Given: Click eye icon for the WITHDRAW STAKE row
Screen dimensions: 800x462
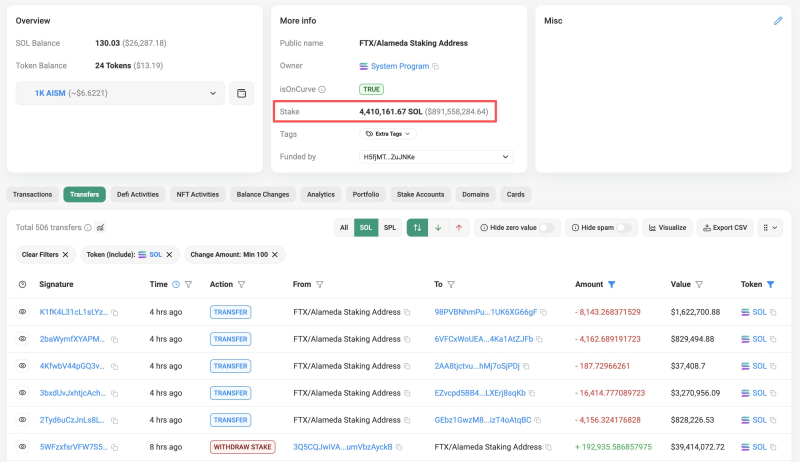Looking at the screenshot, I should pos(22,447).
